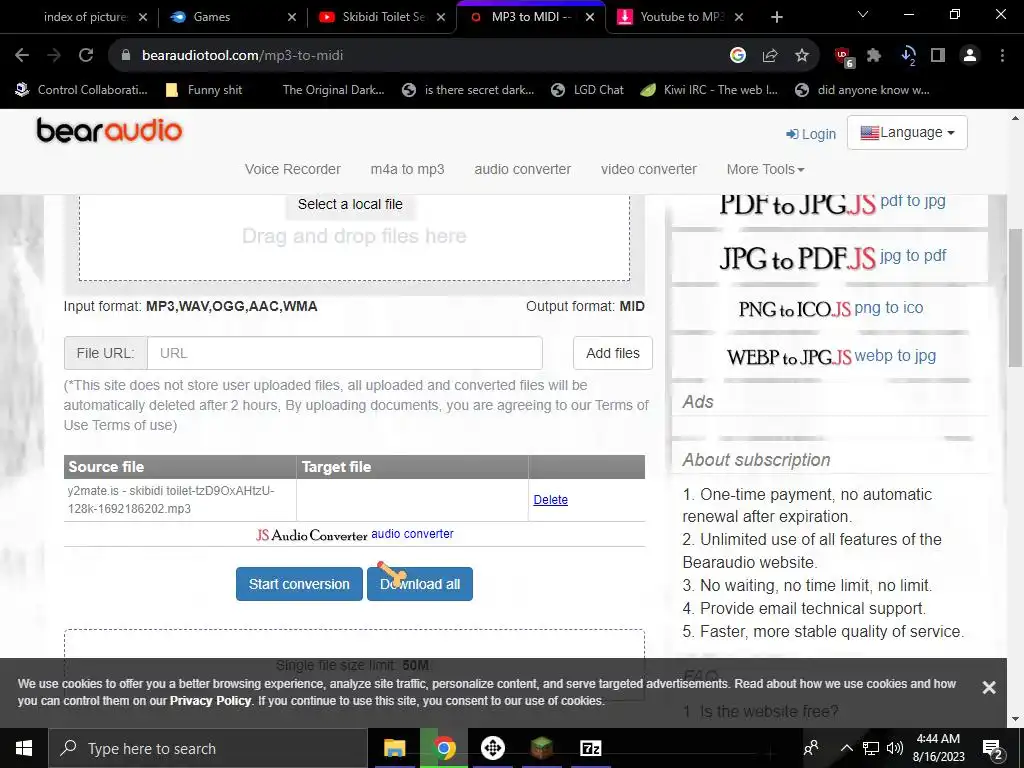Open the Control Collaborati... bookmark

pos(82,90)
